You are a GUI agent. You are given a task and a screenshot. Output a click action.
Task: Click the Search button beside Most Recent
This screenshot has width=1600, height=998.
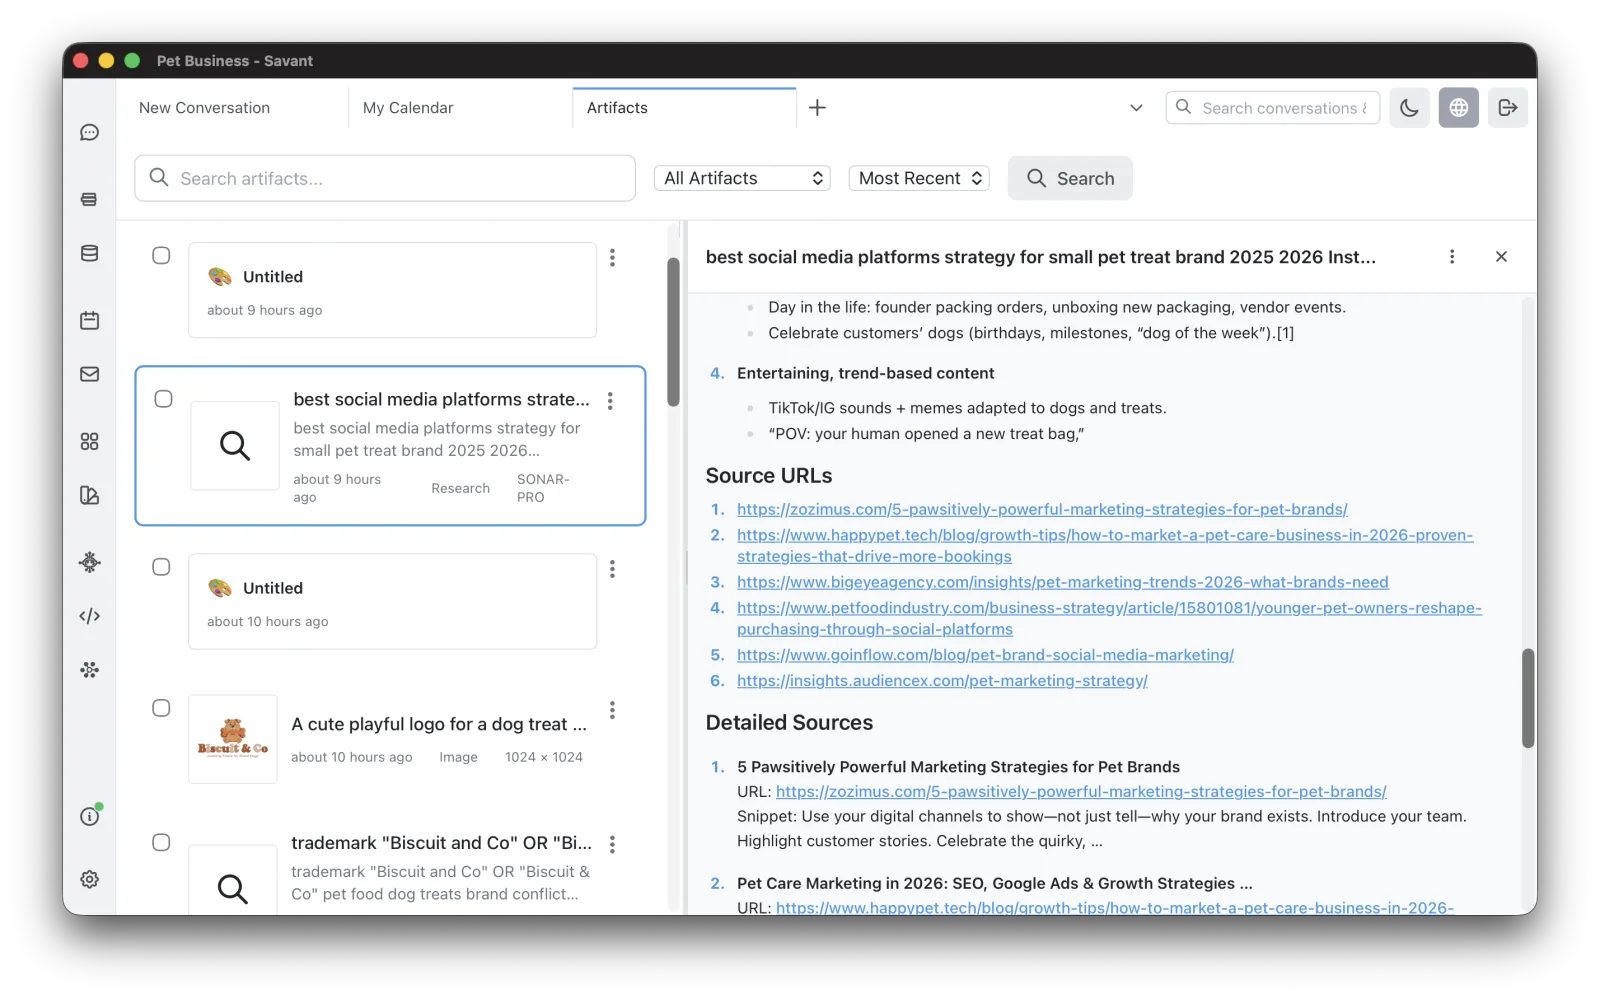[x=1070, y=178]
